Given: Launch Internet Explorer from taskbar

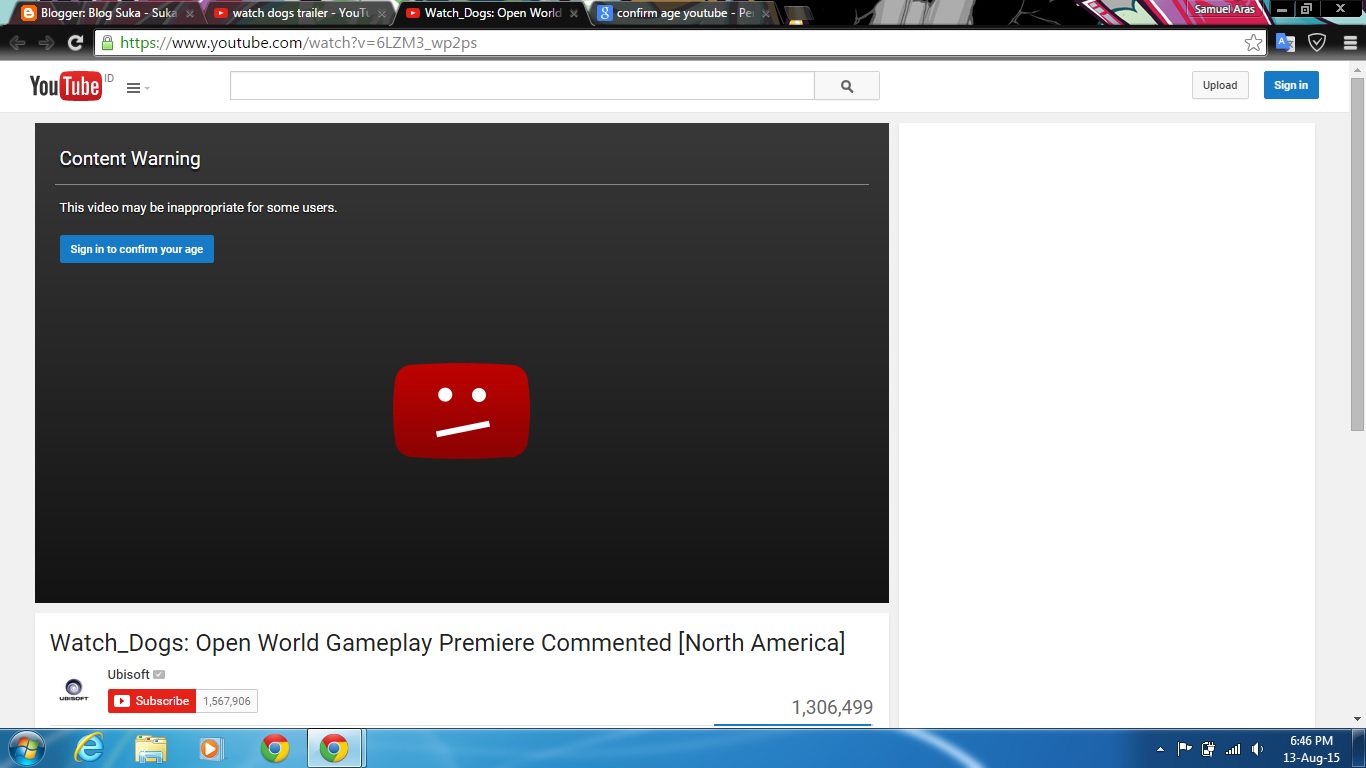Looking at the screenshot, I should [89, 748].
